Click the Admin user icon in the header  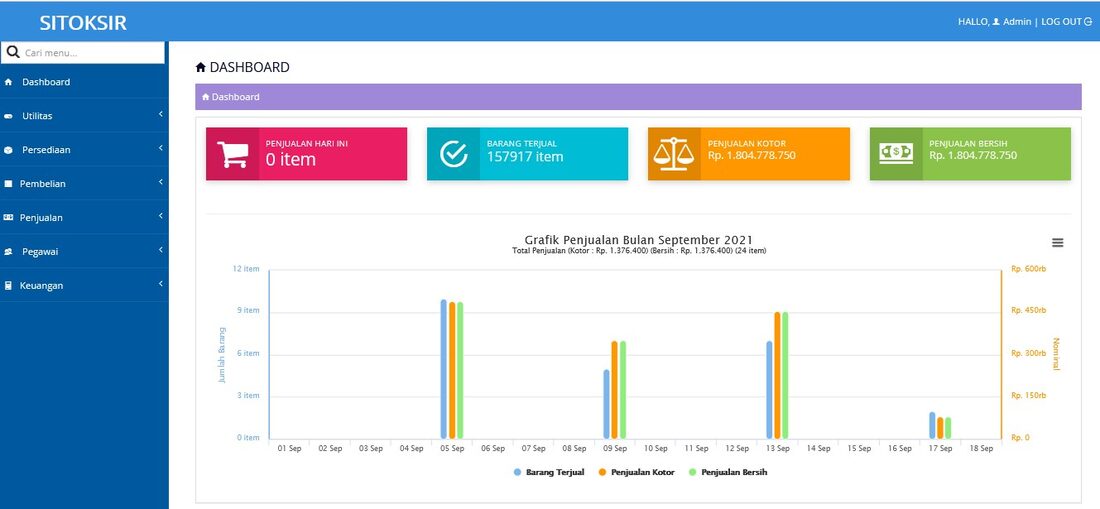(x=996, y=22)
